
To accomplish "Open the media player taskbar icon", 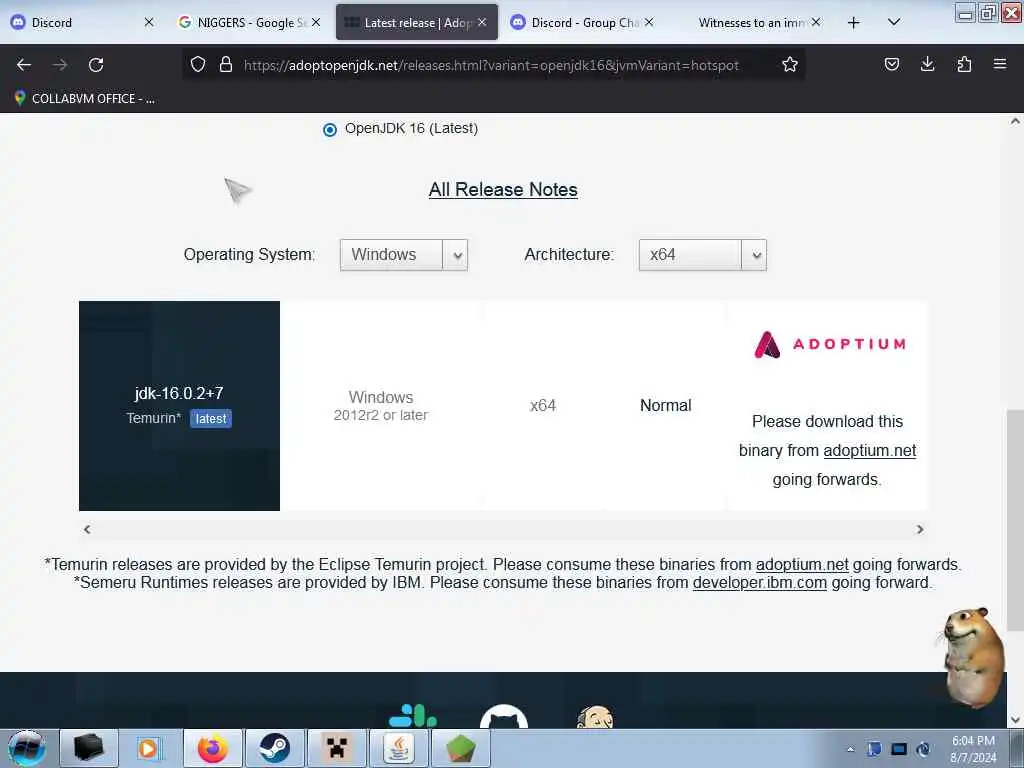I will pyautogui.click(x=149, y=748).
